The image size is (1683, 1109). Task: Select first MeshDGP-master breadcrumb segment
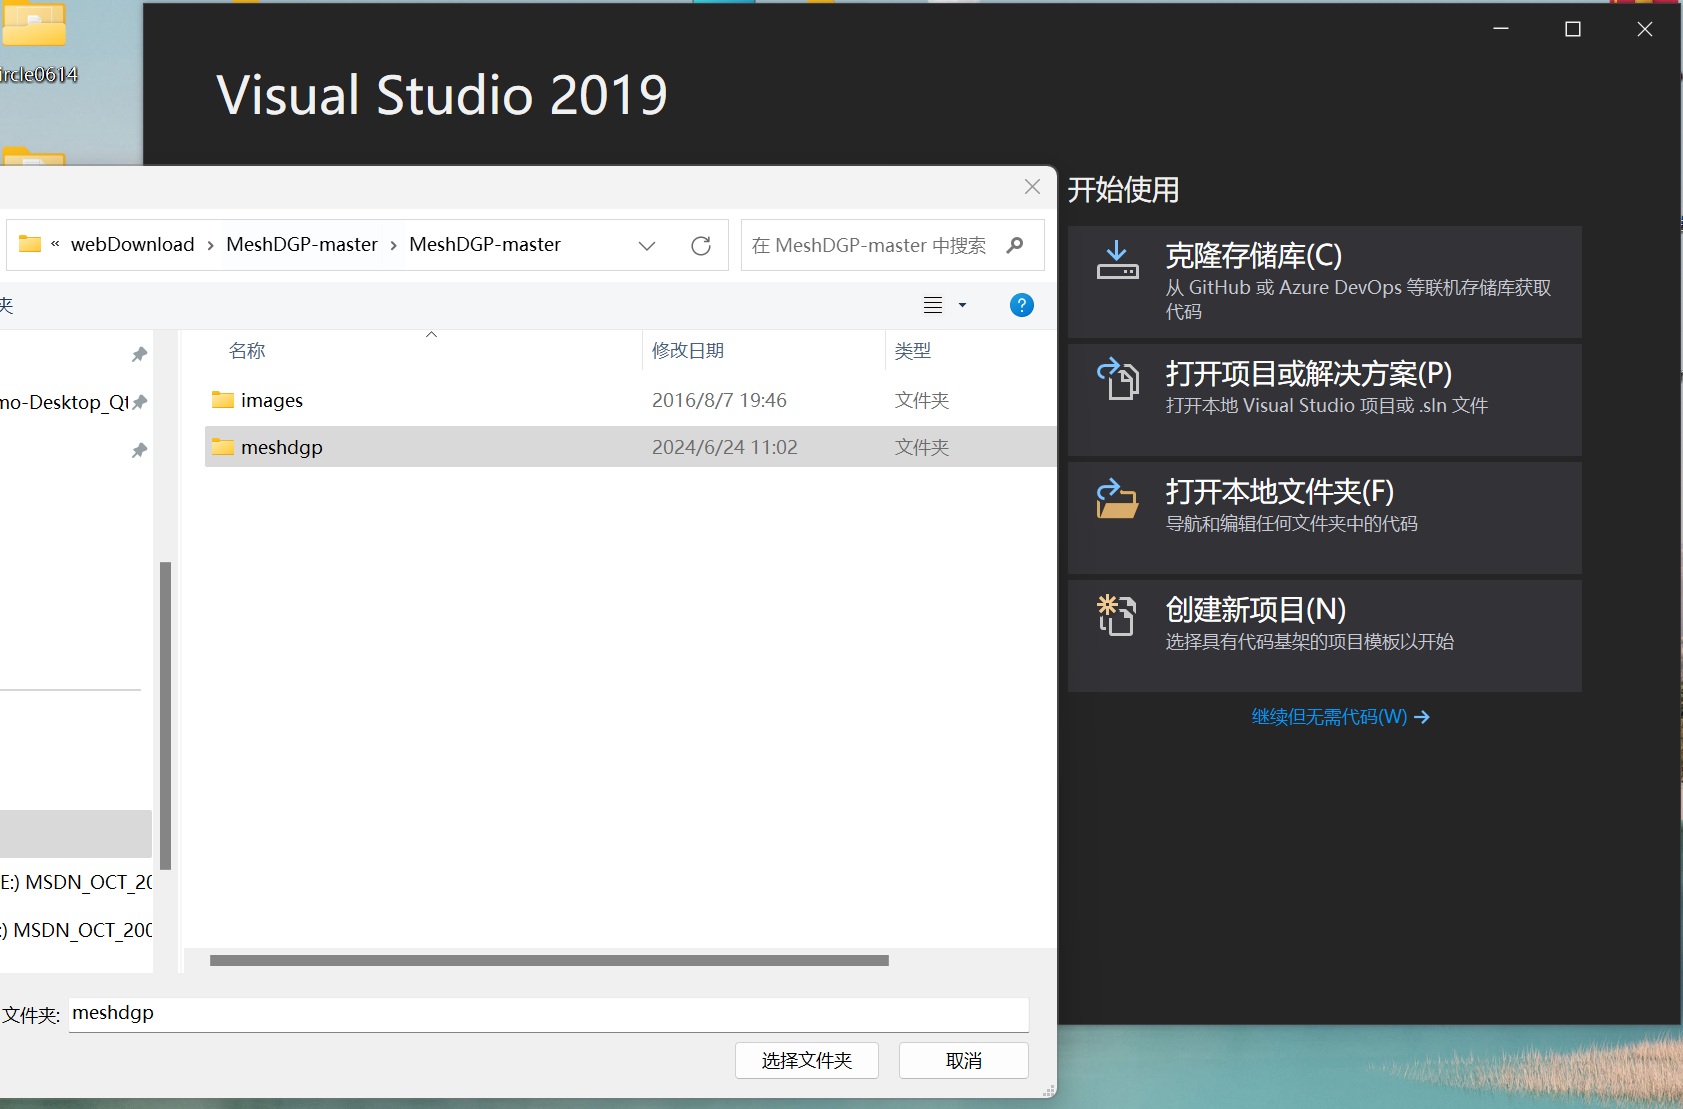[302, 244]
